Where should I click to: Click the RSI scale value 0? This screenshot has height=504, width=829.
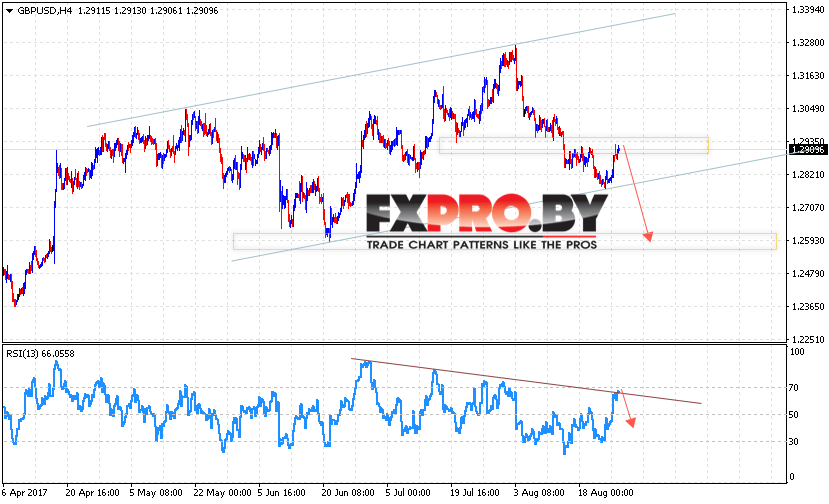[x=791, y=477]
